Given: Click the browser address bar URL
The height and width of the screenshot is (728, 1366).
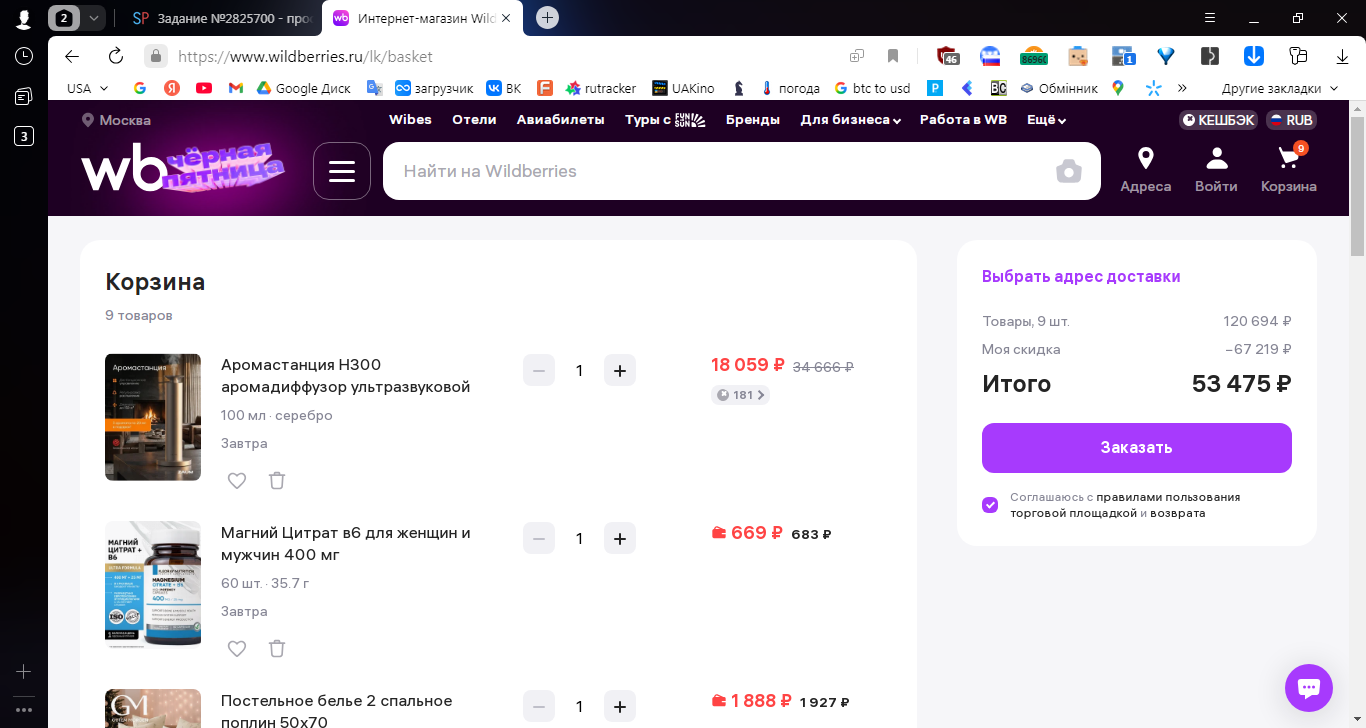Looking at the screenshot, I should tap(305, 57).
